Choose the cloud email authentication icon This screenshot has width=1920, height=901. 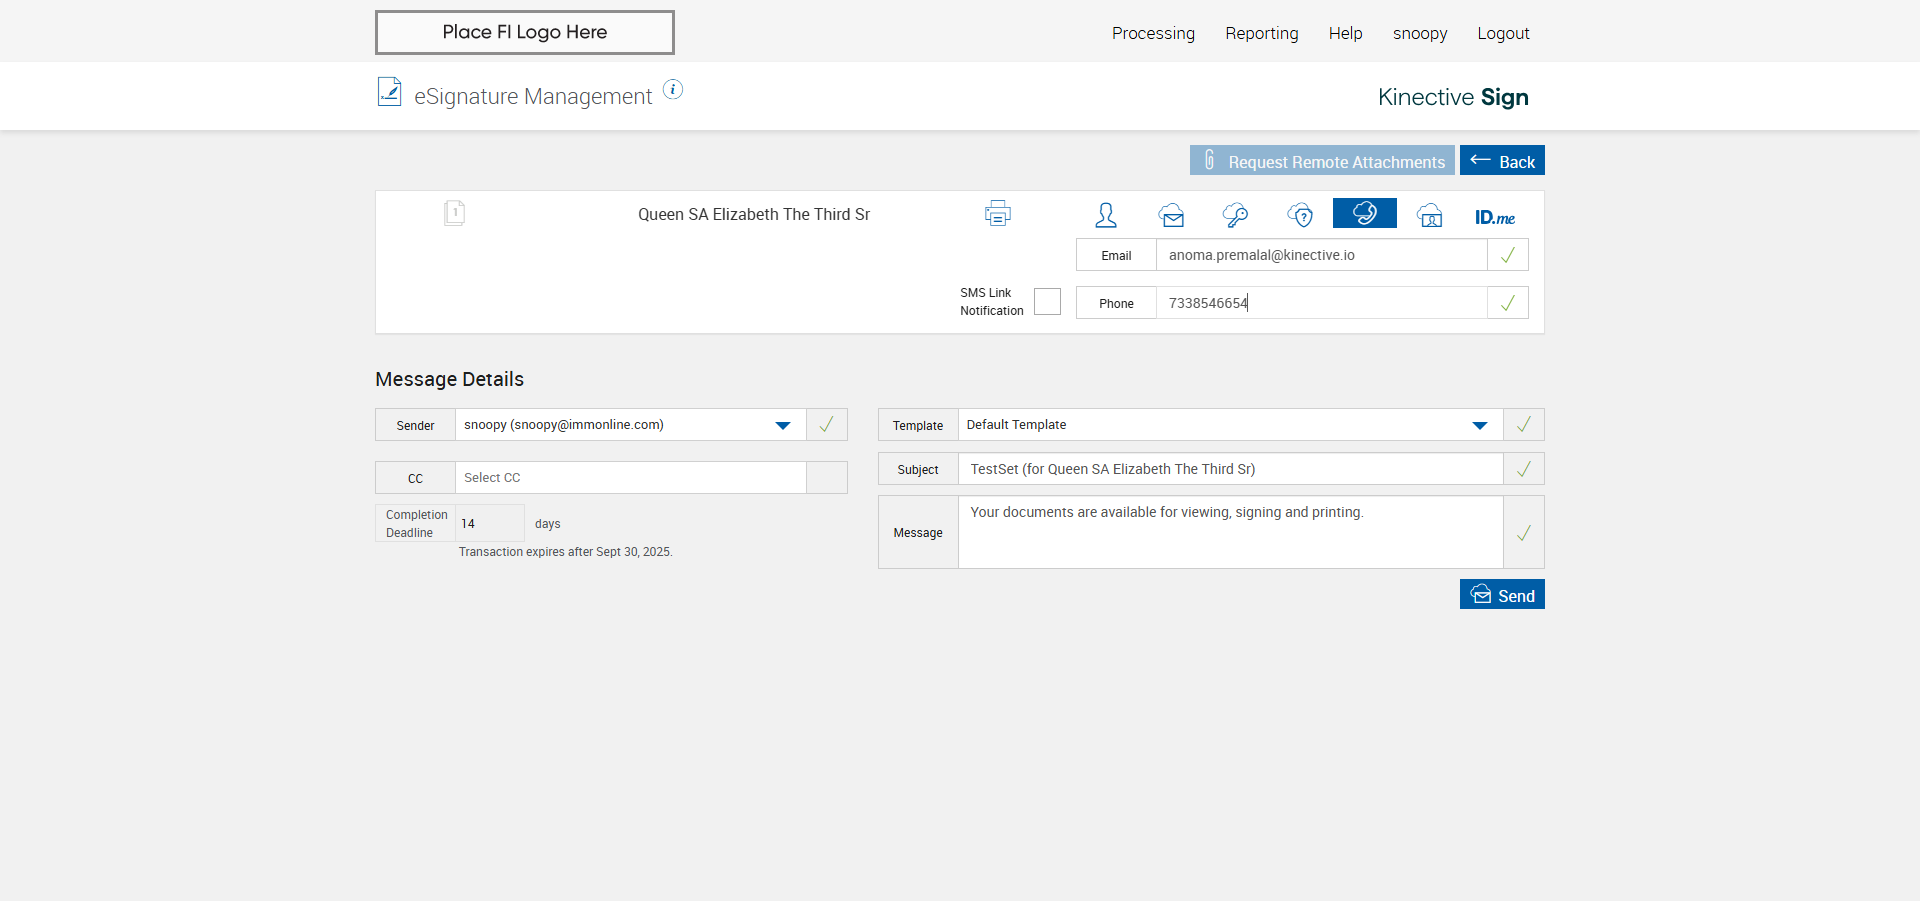(x=1171, y=215)
